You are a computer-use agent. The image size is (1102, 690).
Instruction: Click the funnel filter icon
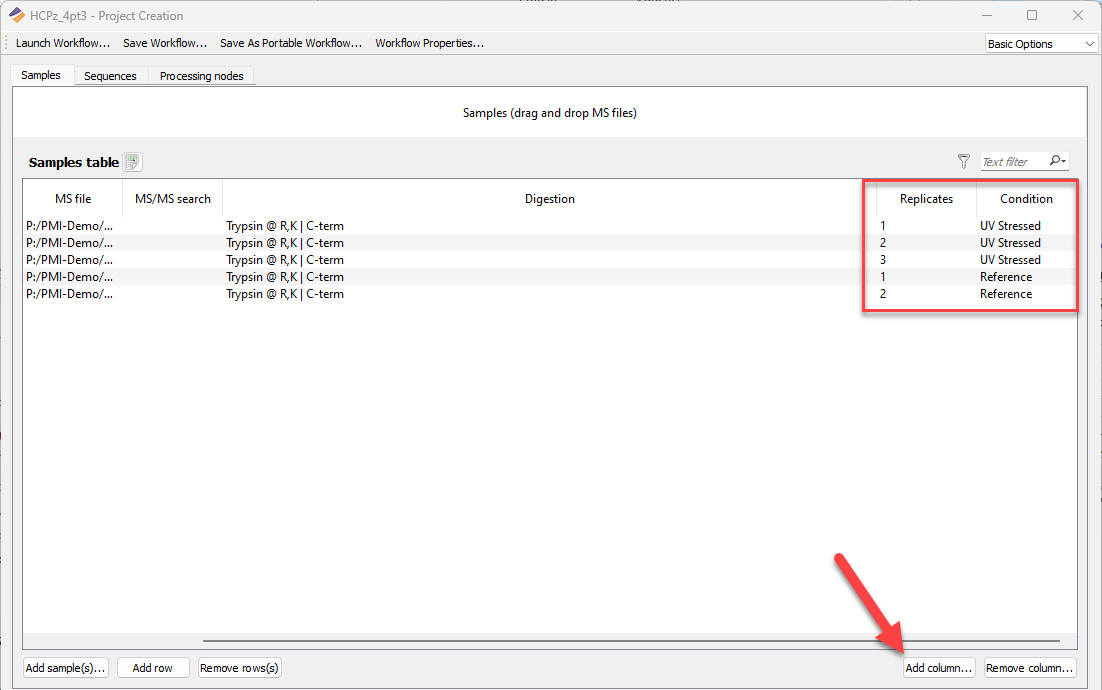coord(964,161)
